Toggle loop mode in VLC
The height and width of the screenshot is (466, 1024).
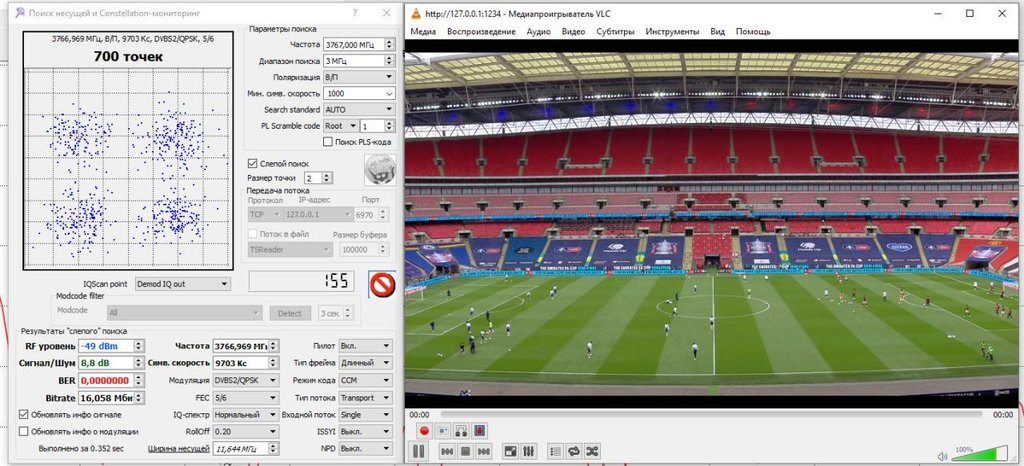pos(573,451)
